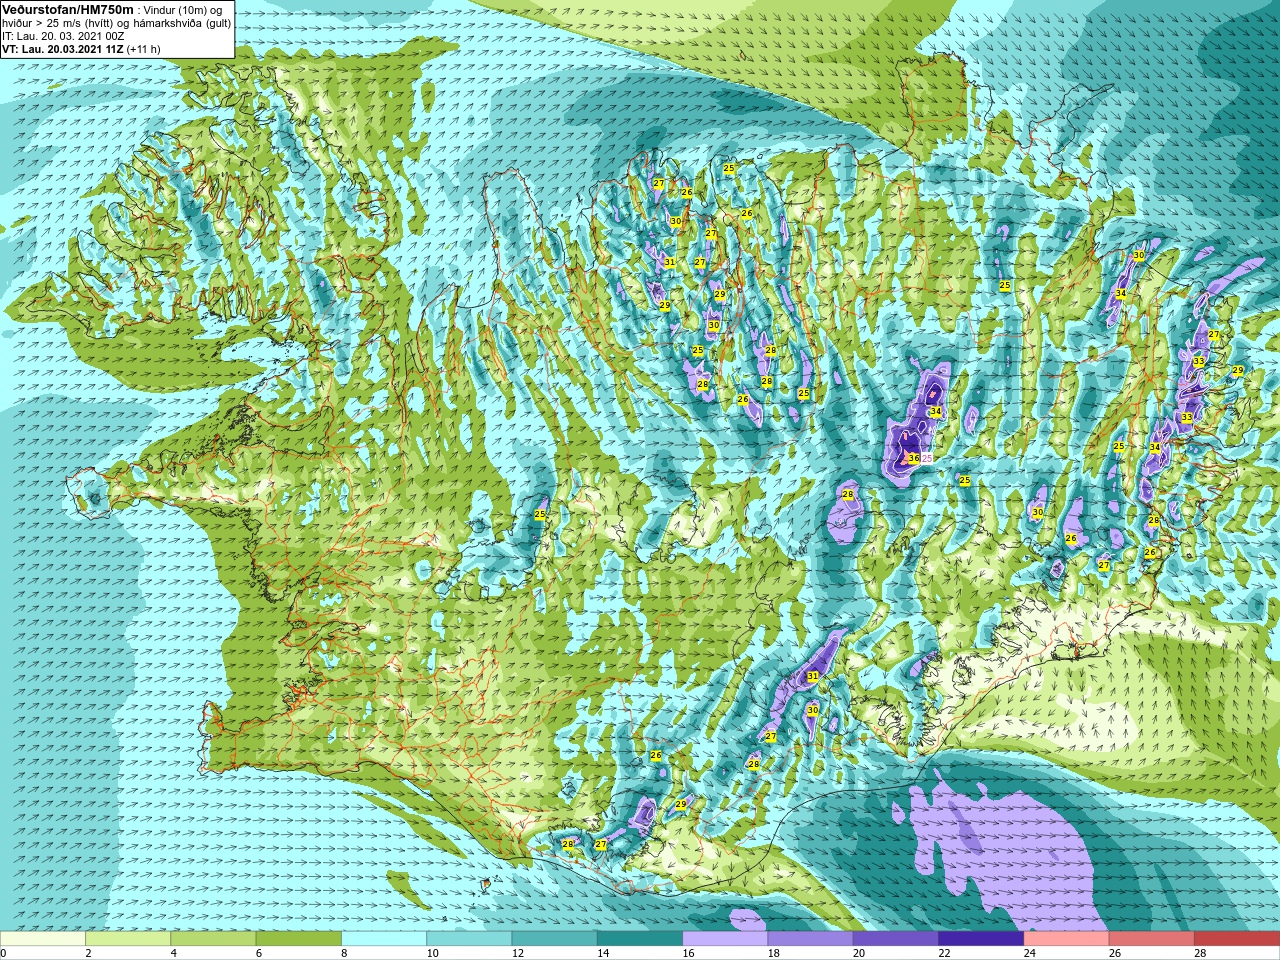The image size is (1280, 960).
Task: Click the 'Vindur (10m) og' header text
Action: click(x=184, y=9)
